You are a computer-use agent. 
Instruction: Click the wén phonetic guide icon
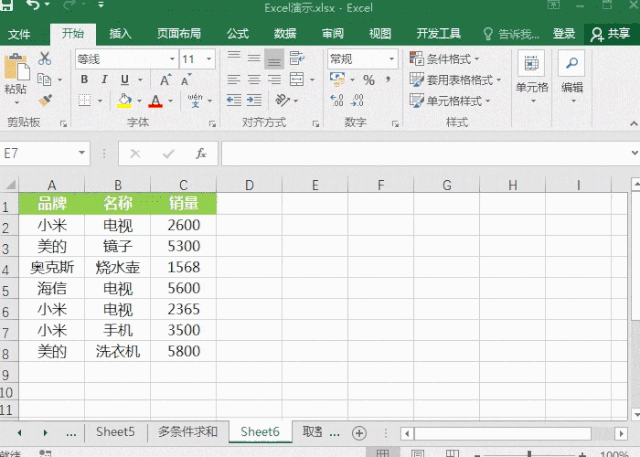pyautogui.click(x=195, y=100)
